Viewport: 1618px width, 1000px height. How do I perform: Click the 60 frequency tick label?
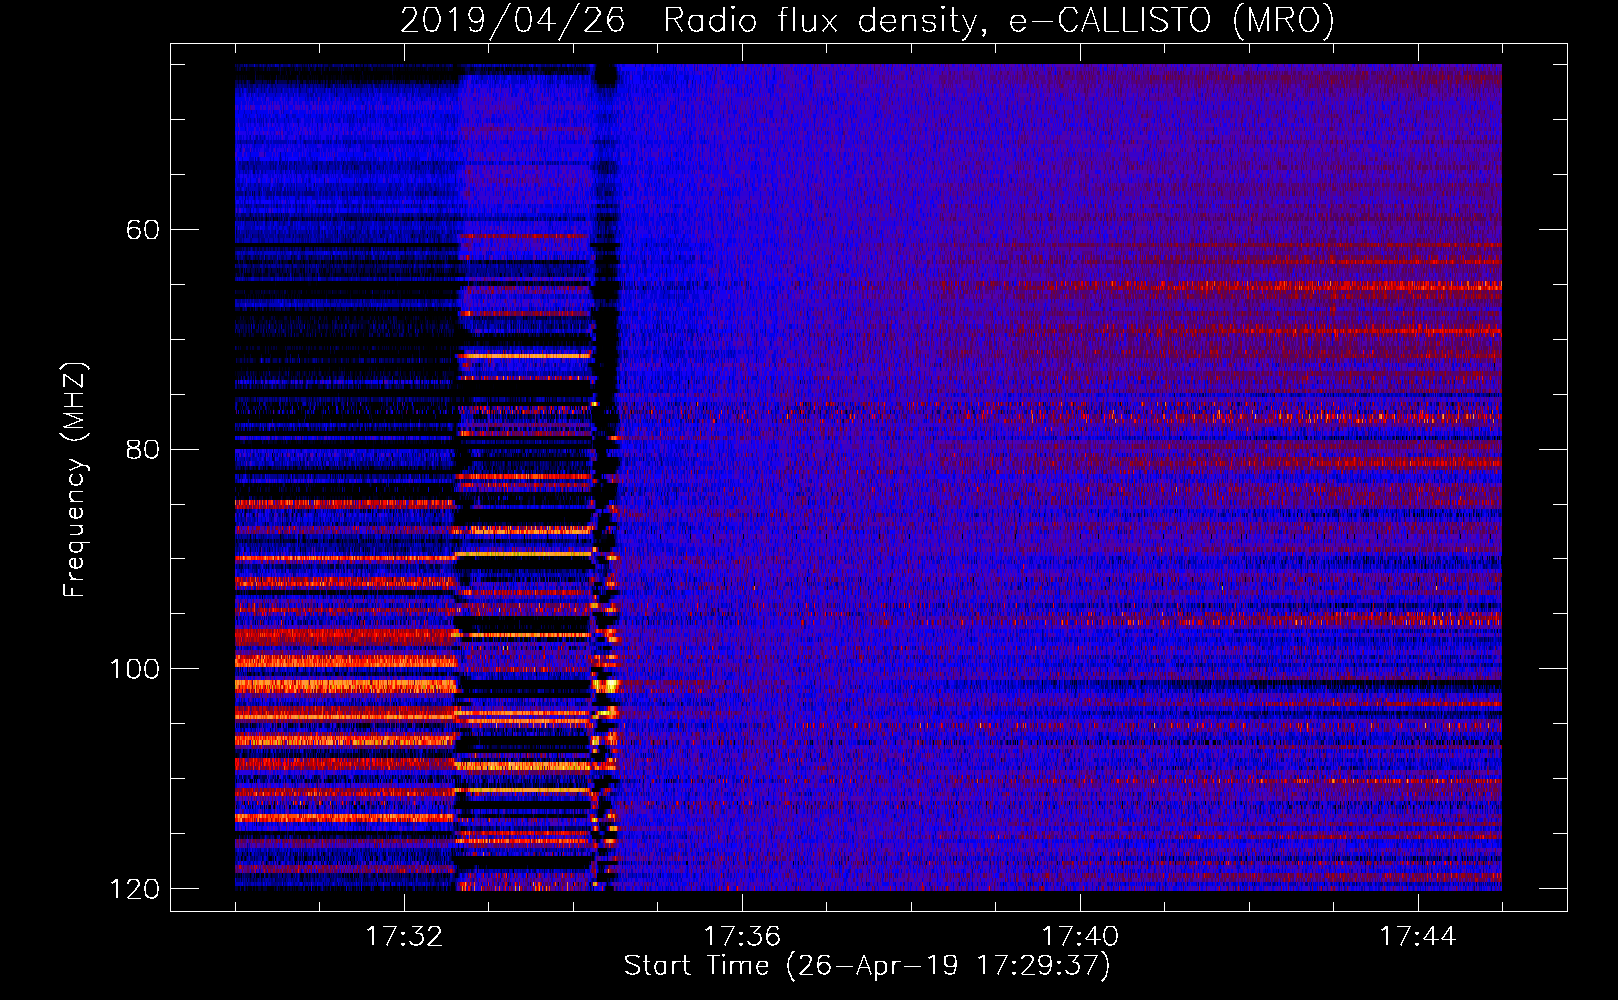point(142,230)
